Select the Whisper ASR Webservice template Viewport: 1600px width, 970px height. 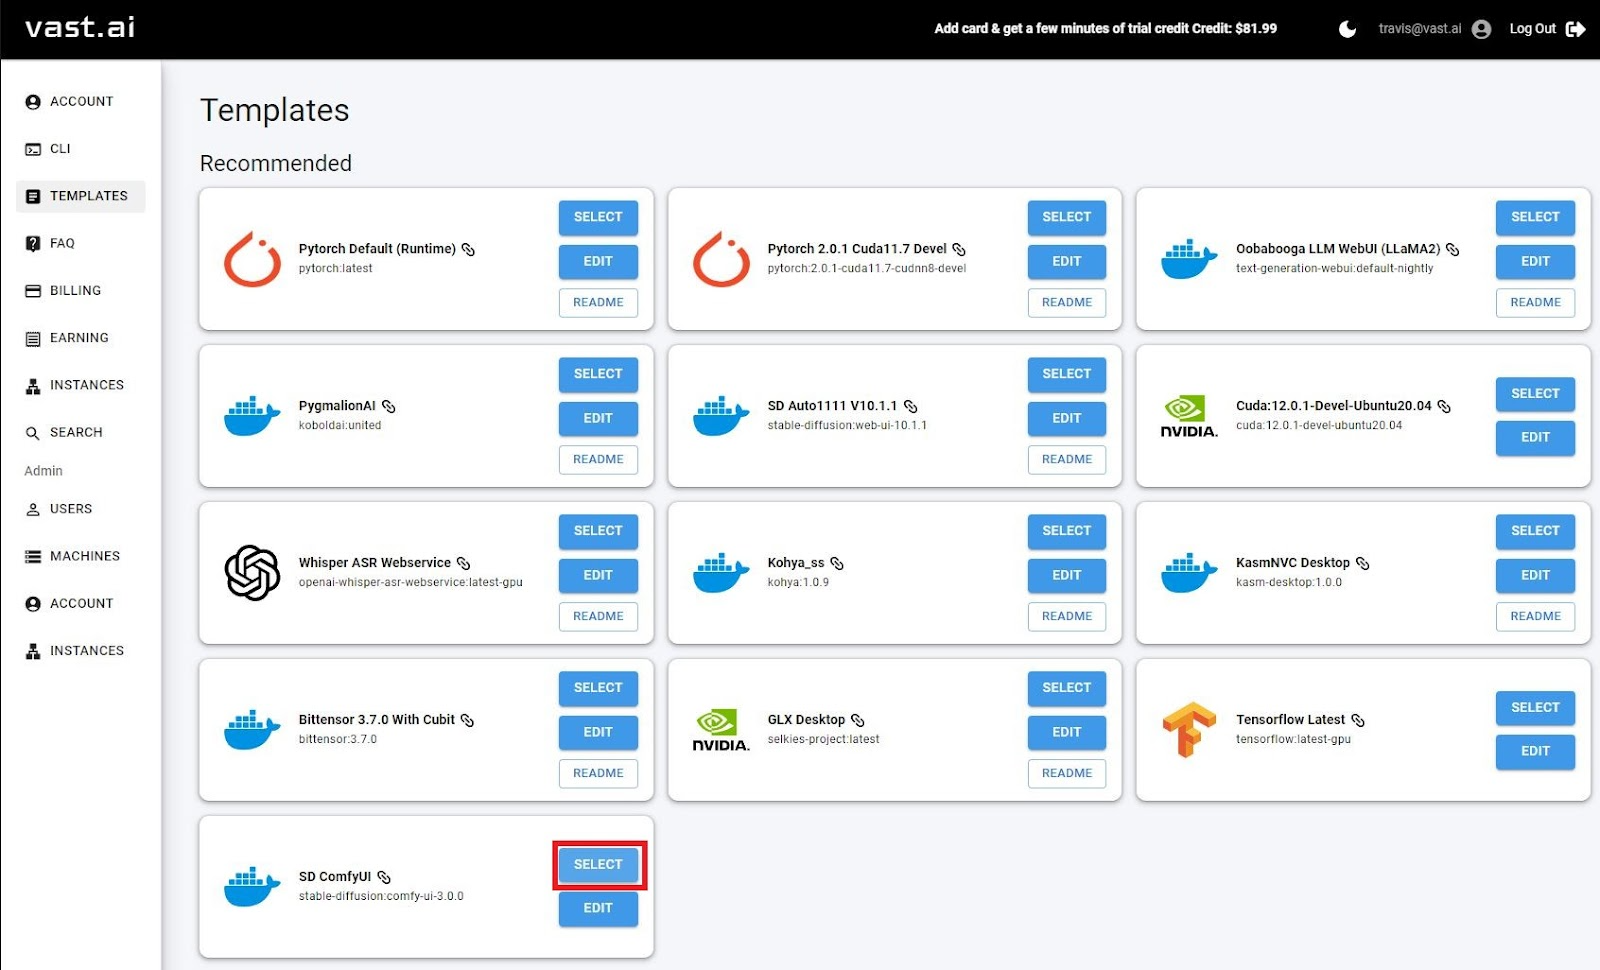(598, 531)
